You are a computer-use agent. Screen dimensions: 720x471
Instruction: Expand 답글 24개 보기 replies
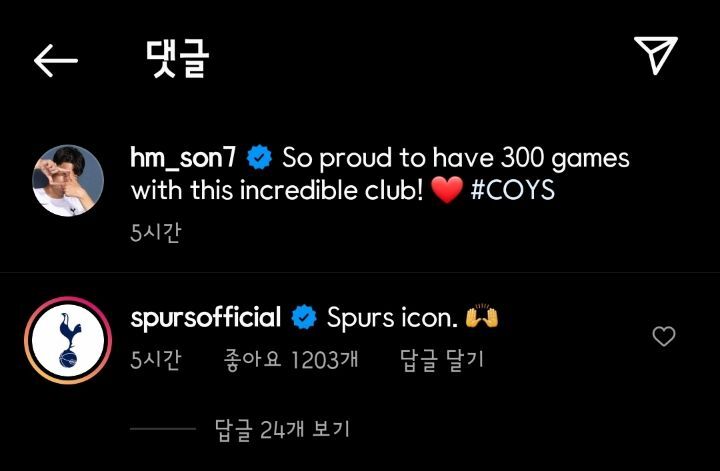(282, 430)
